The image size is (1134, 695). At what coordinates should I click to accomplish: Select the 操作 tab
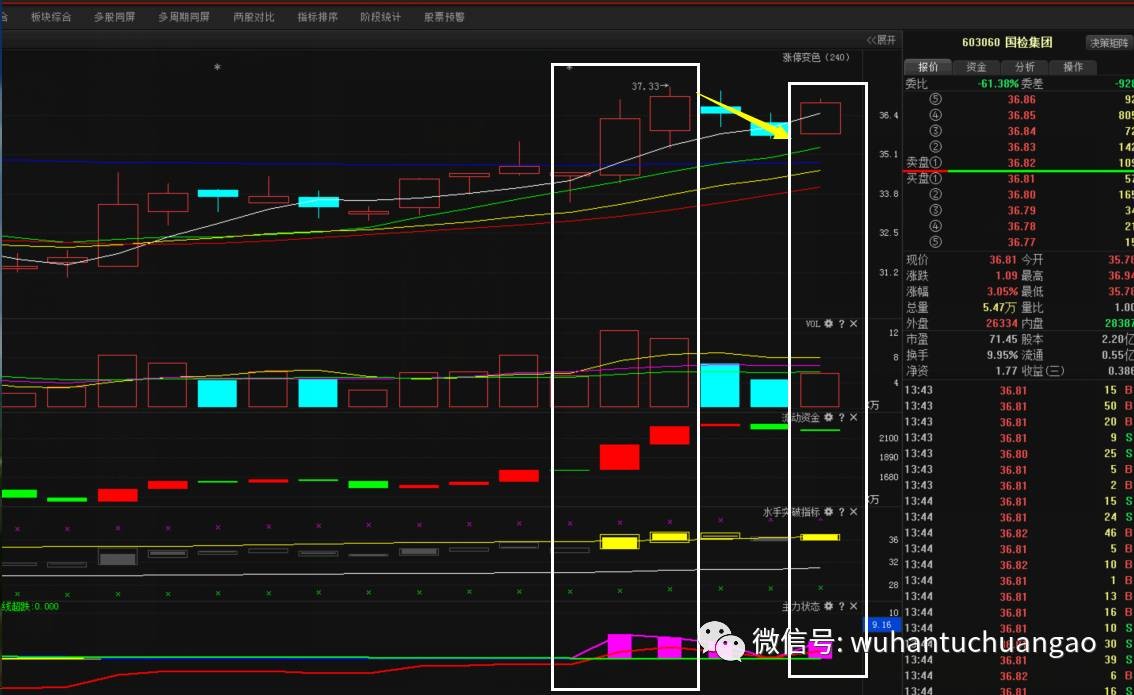1072,67
